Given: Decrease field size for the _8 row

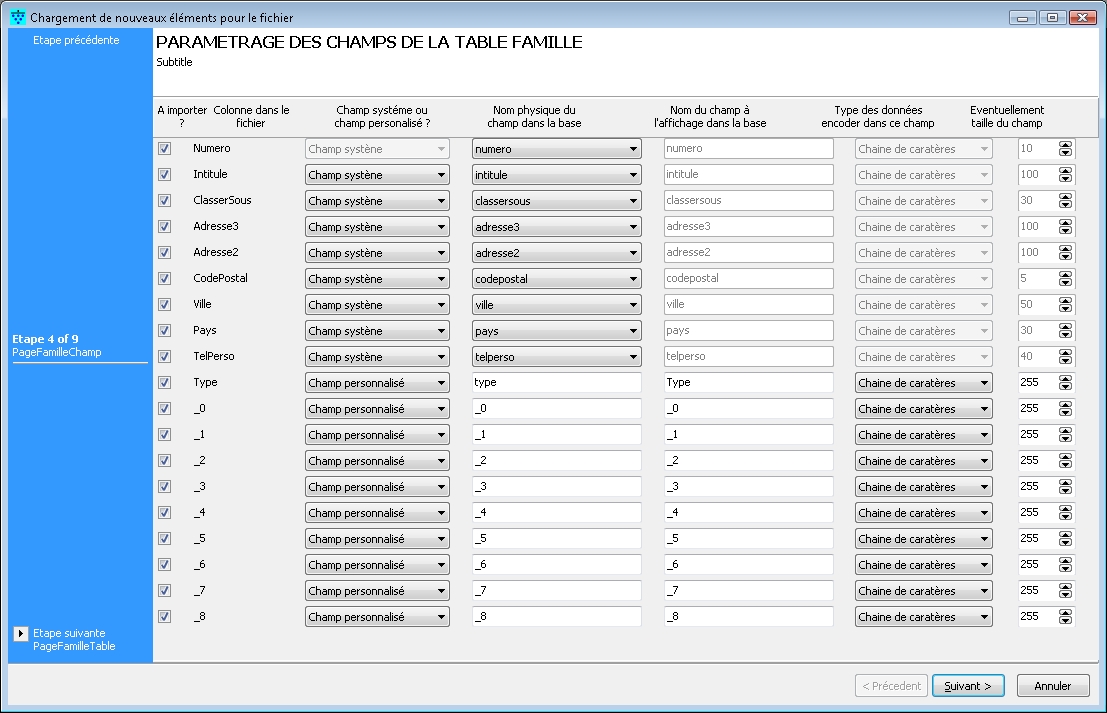Looking at the screenshot, I should click(x=1065, y=621).
